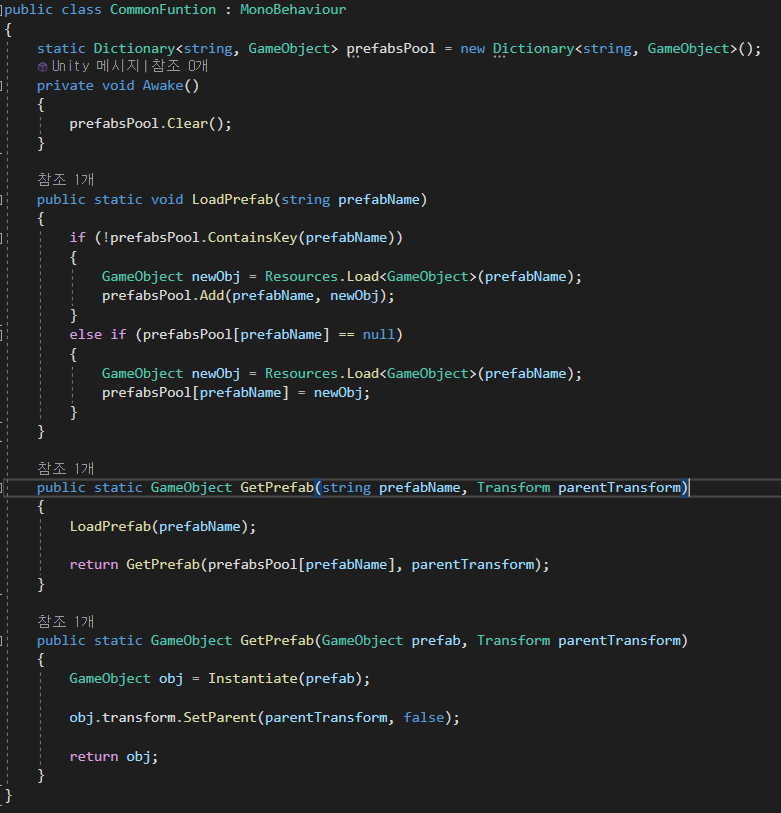Click 'prefab' parameter in GetPrefab(GameObject prefab
This screenshot has width=781, height=813.
(x=436, y=640)
